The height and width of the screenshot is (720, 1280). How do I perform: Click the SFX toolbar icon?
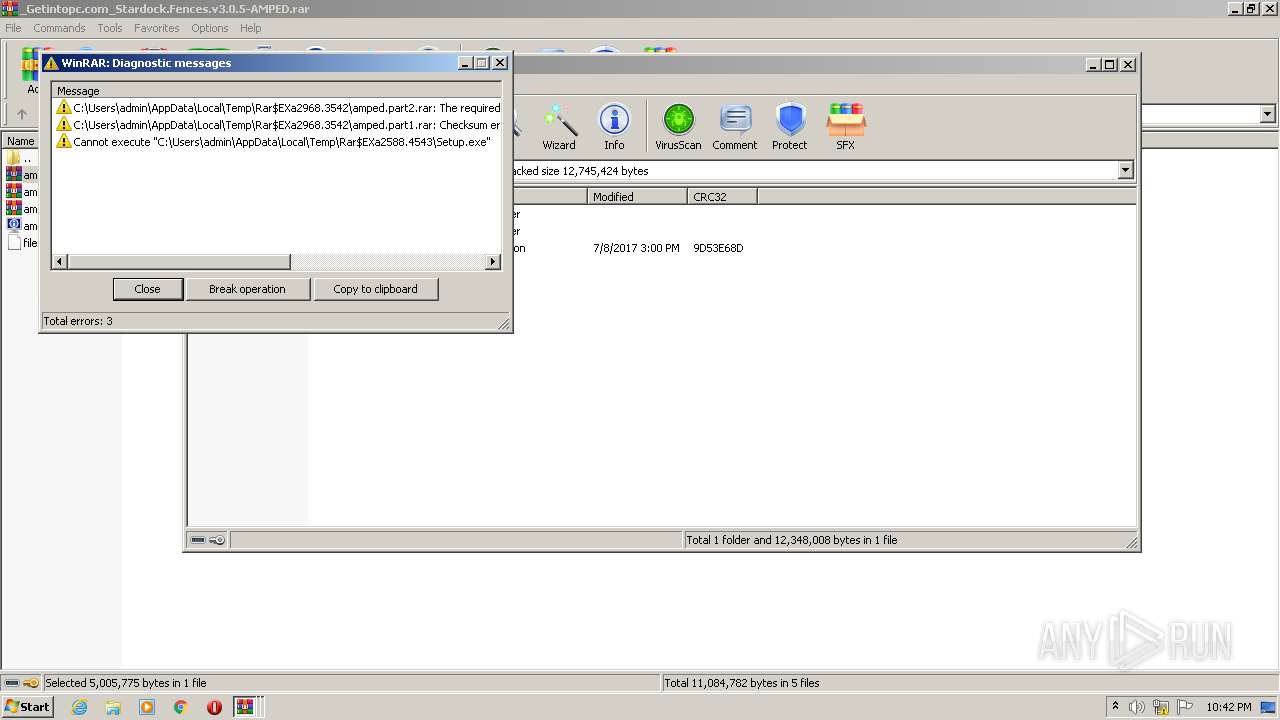tap(845, 127)
